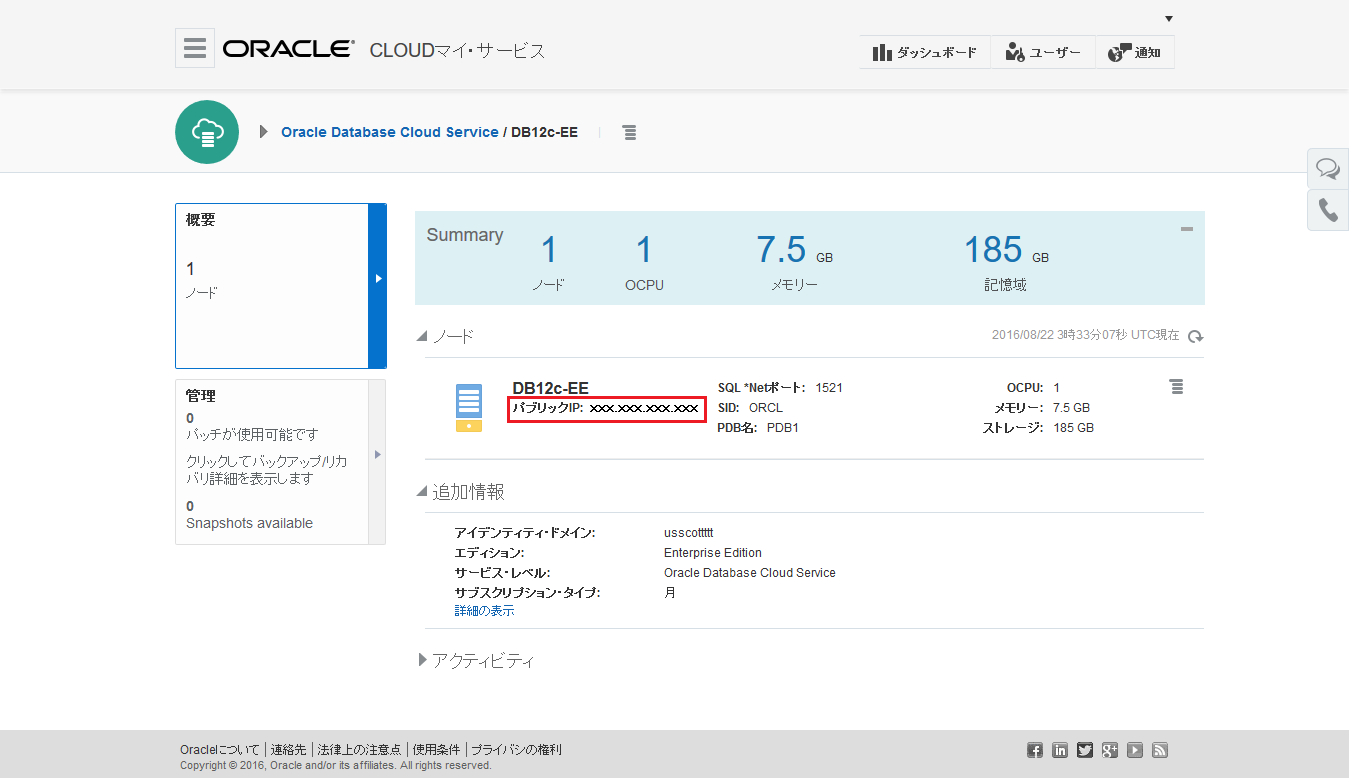Click the DB12c-EE node server icon

click(469, 407)
